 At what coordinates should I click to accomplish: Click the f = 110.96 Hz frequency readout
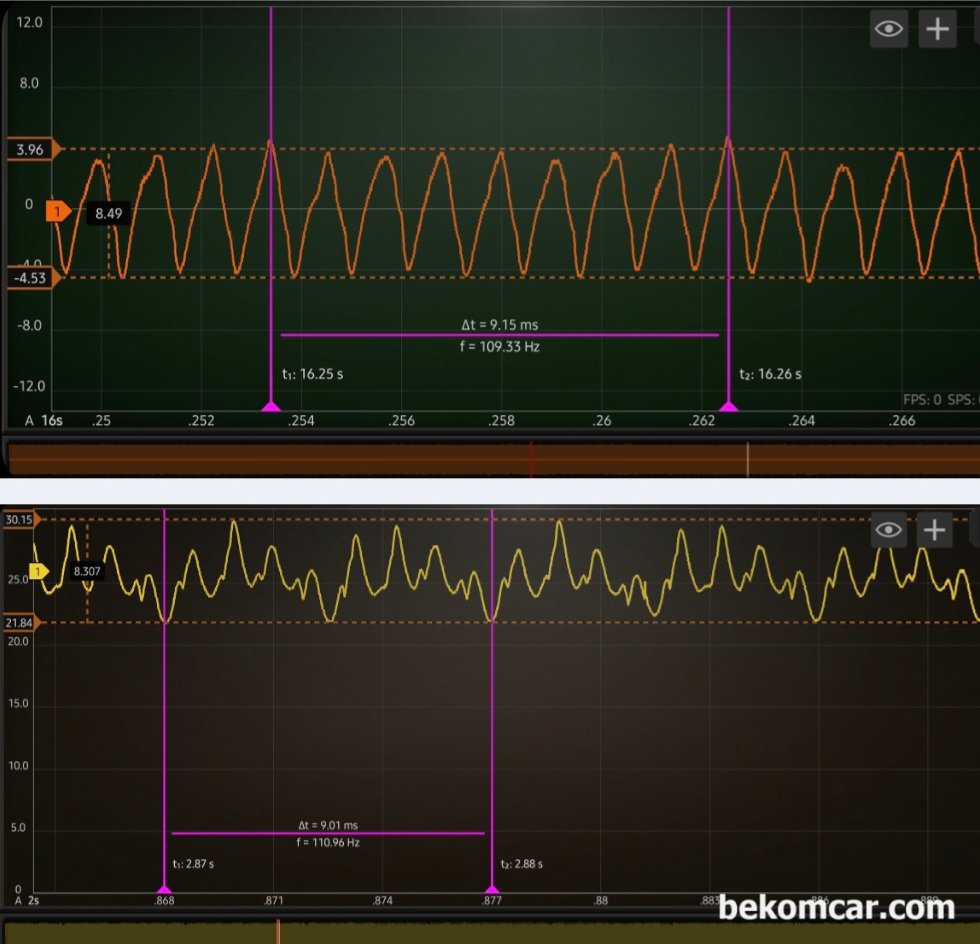(x=328, y=843)
